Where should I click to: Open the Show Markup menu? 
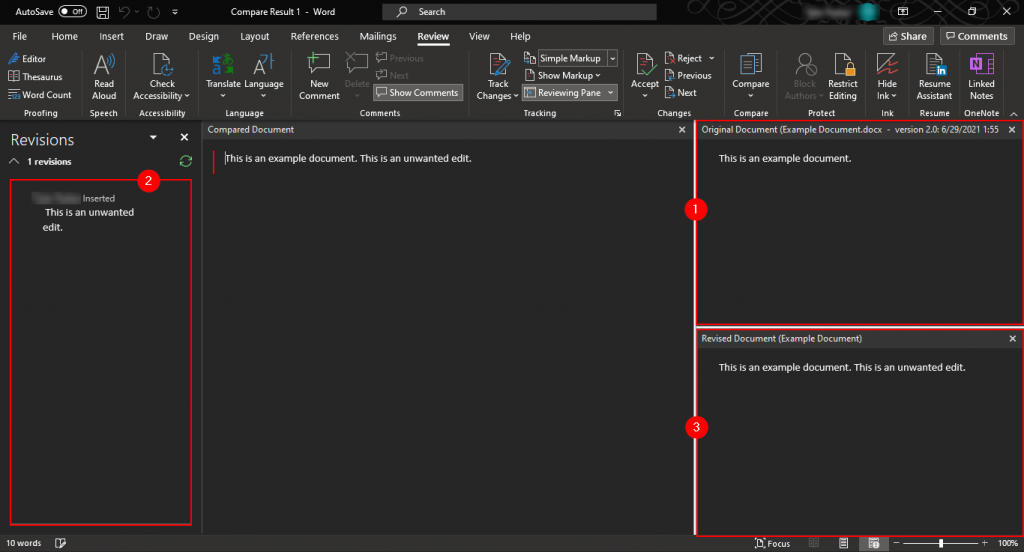563,76
